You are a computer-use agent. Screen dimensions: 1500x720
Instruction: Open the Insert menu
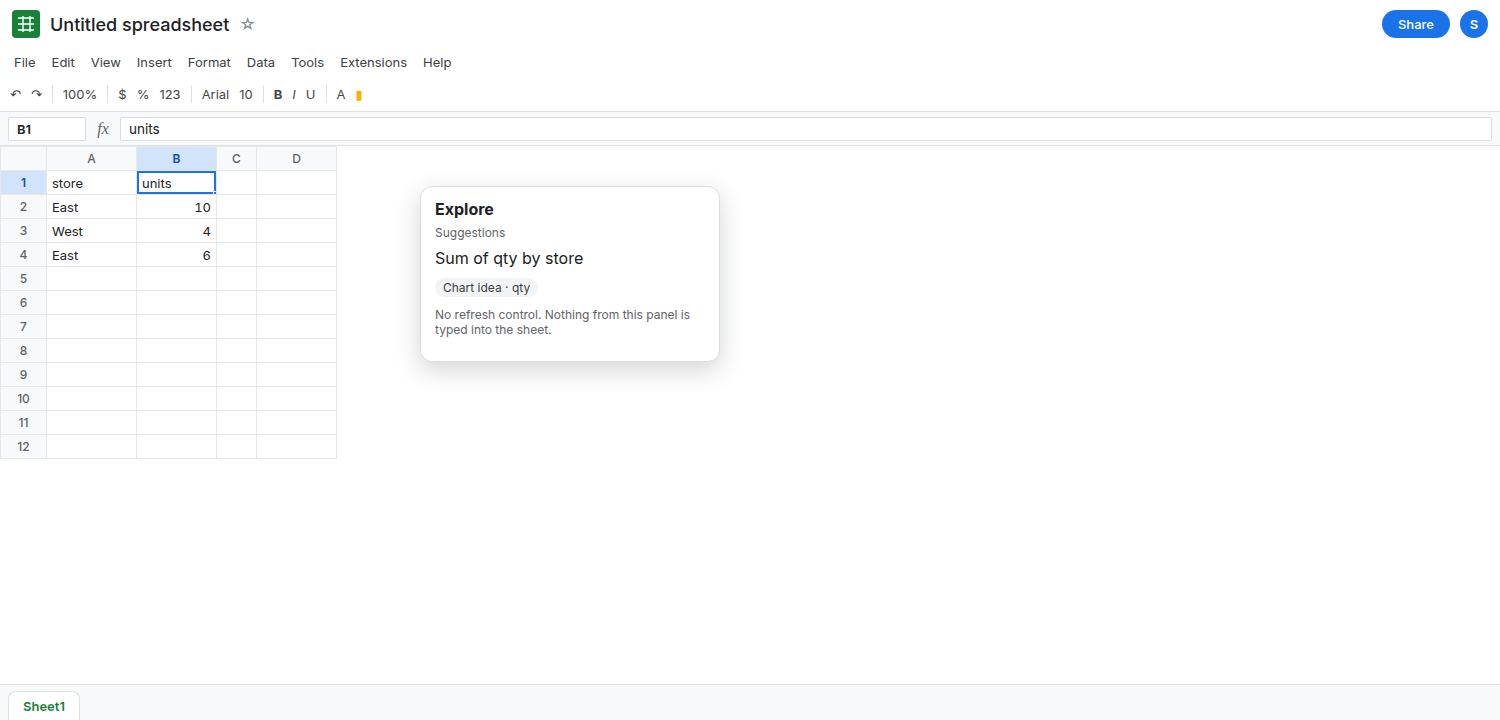click(154, 62)
